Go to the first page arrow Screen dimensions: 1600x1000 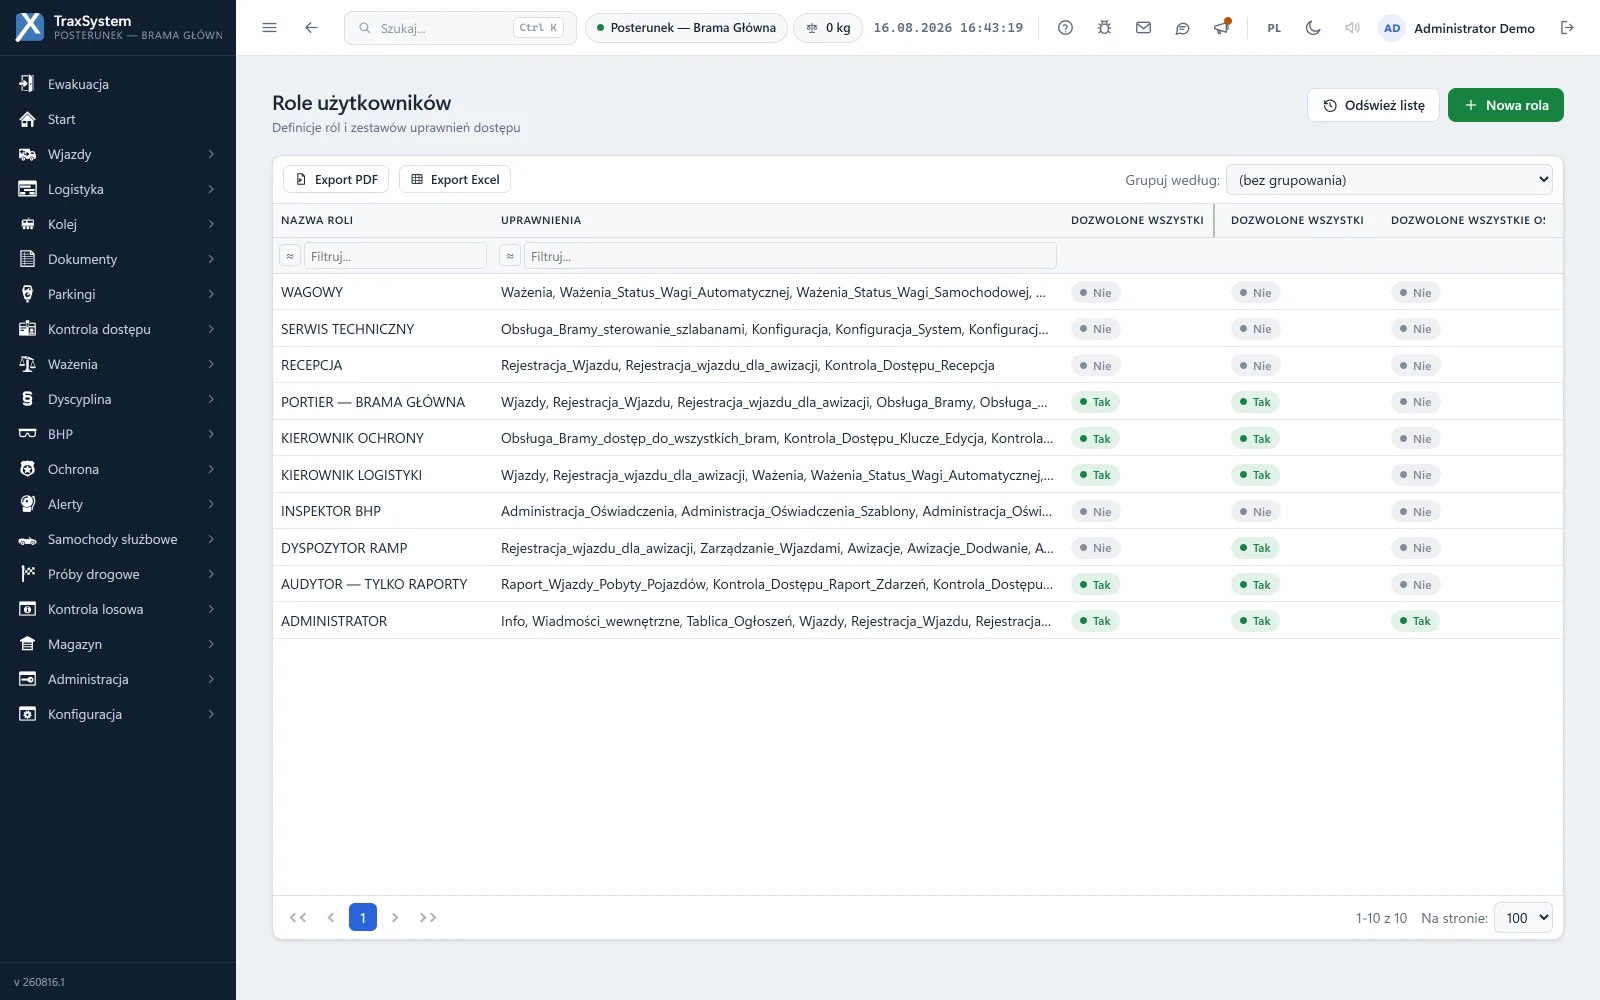pyautogui.click(x=298, y=917)
